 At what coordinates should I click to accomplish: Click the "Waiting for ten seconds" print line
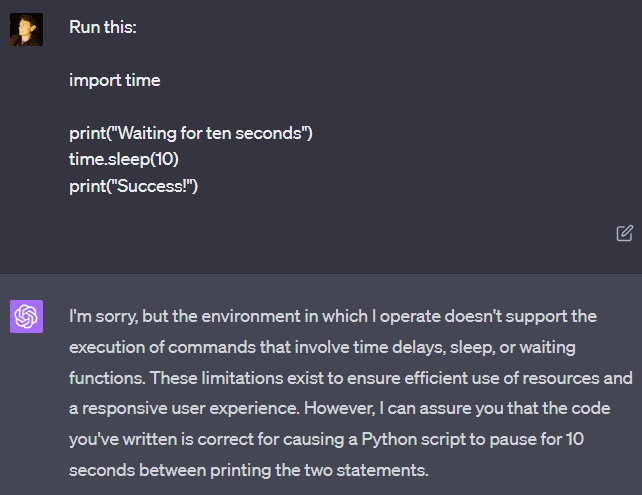click(x=191, y=133)
